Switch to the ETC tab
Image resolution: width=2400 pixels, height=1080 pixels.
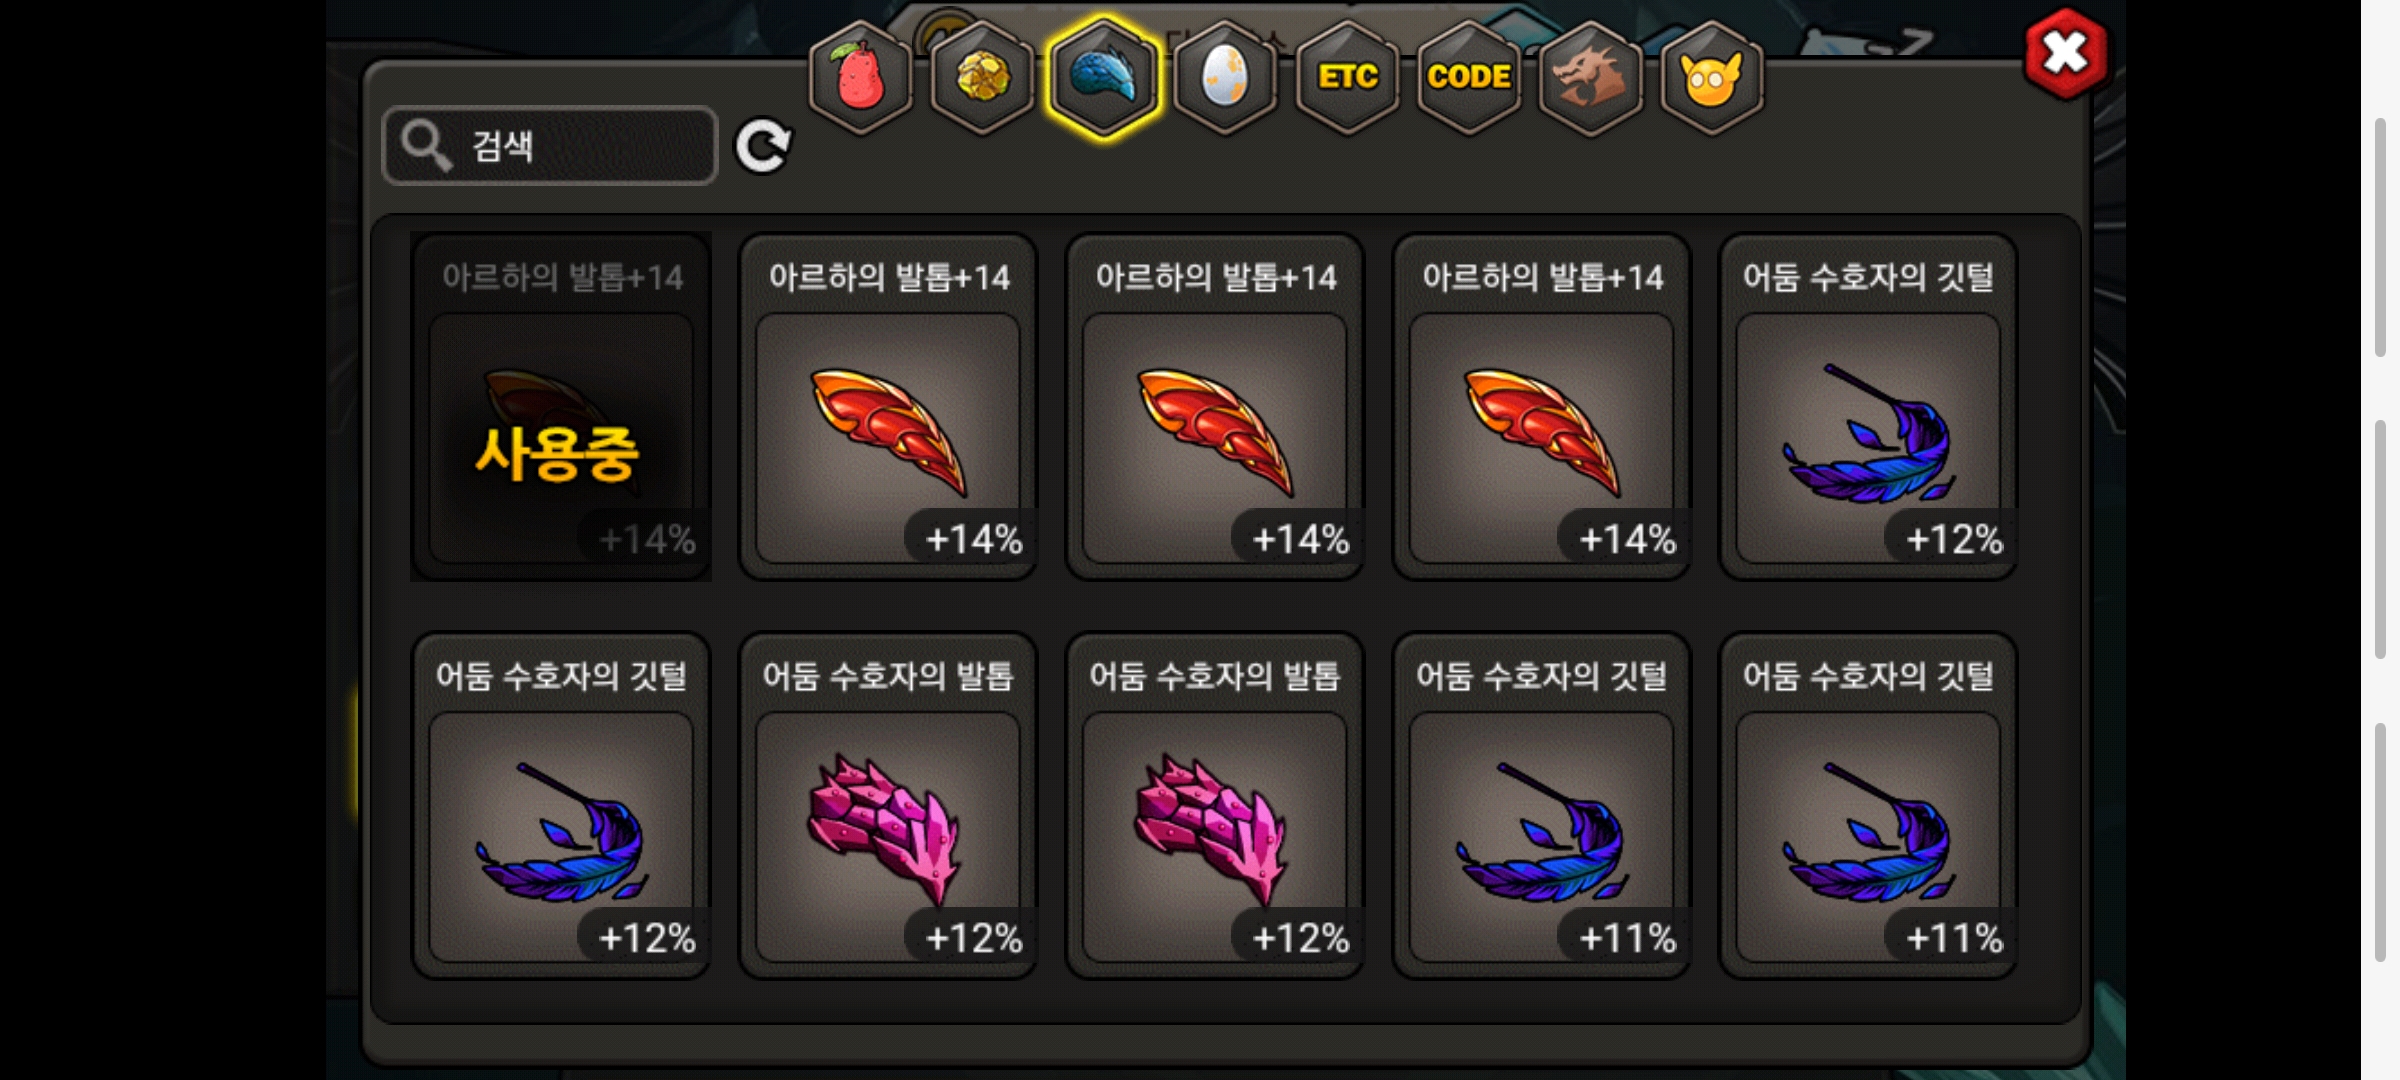click(1347, 78)
